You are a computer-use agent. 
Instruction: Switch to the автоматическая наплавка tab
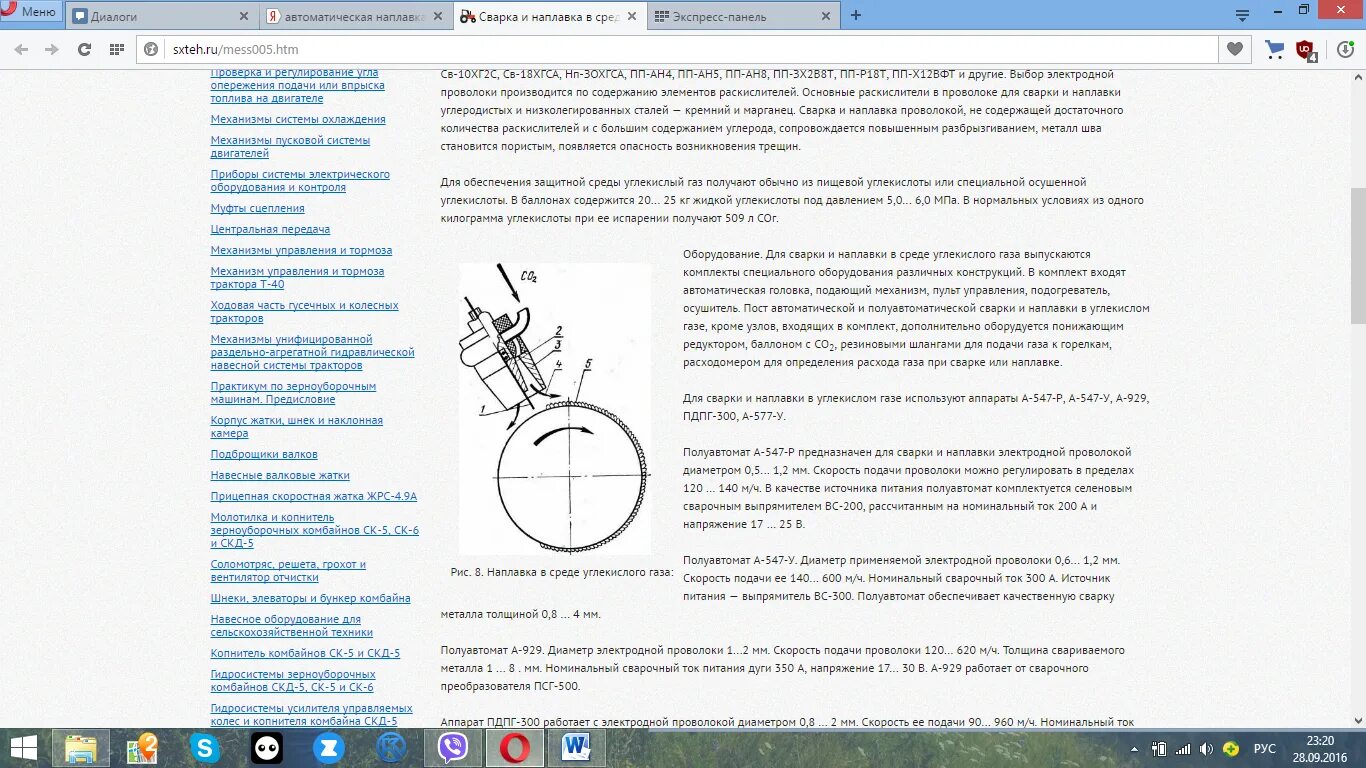pos(356,16)
